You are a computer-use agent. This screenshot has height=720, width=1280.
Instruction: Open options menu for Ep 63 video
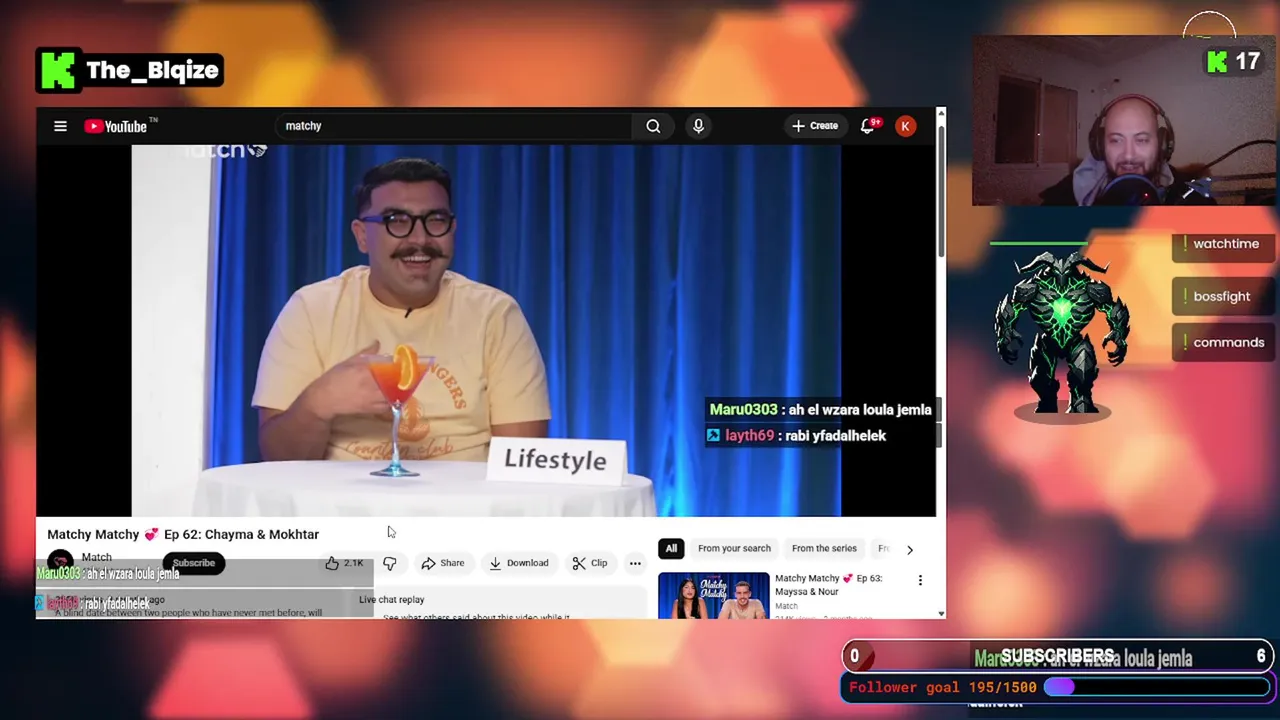920,580
